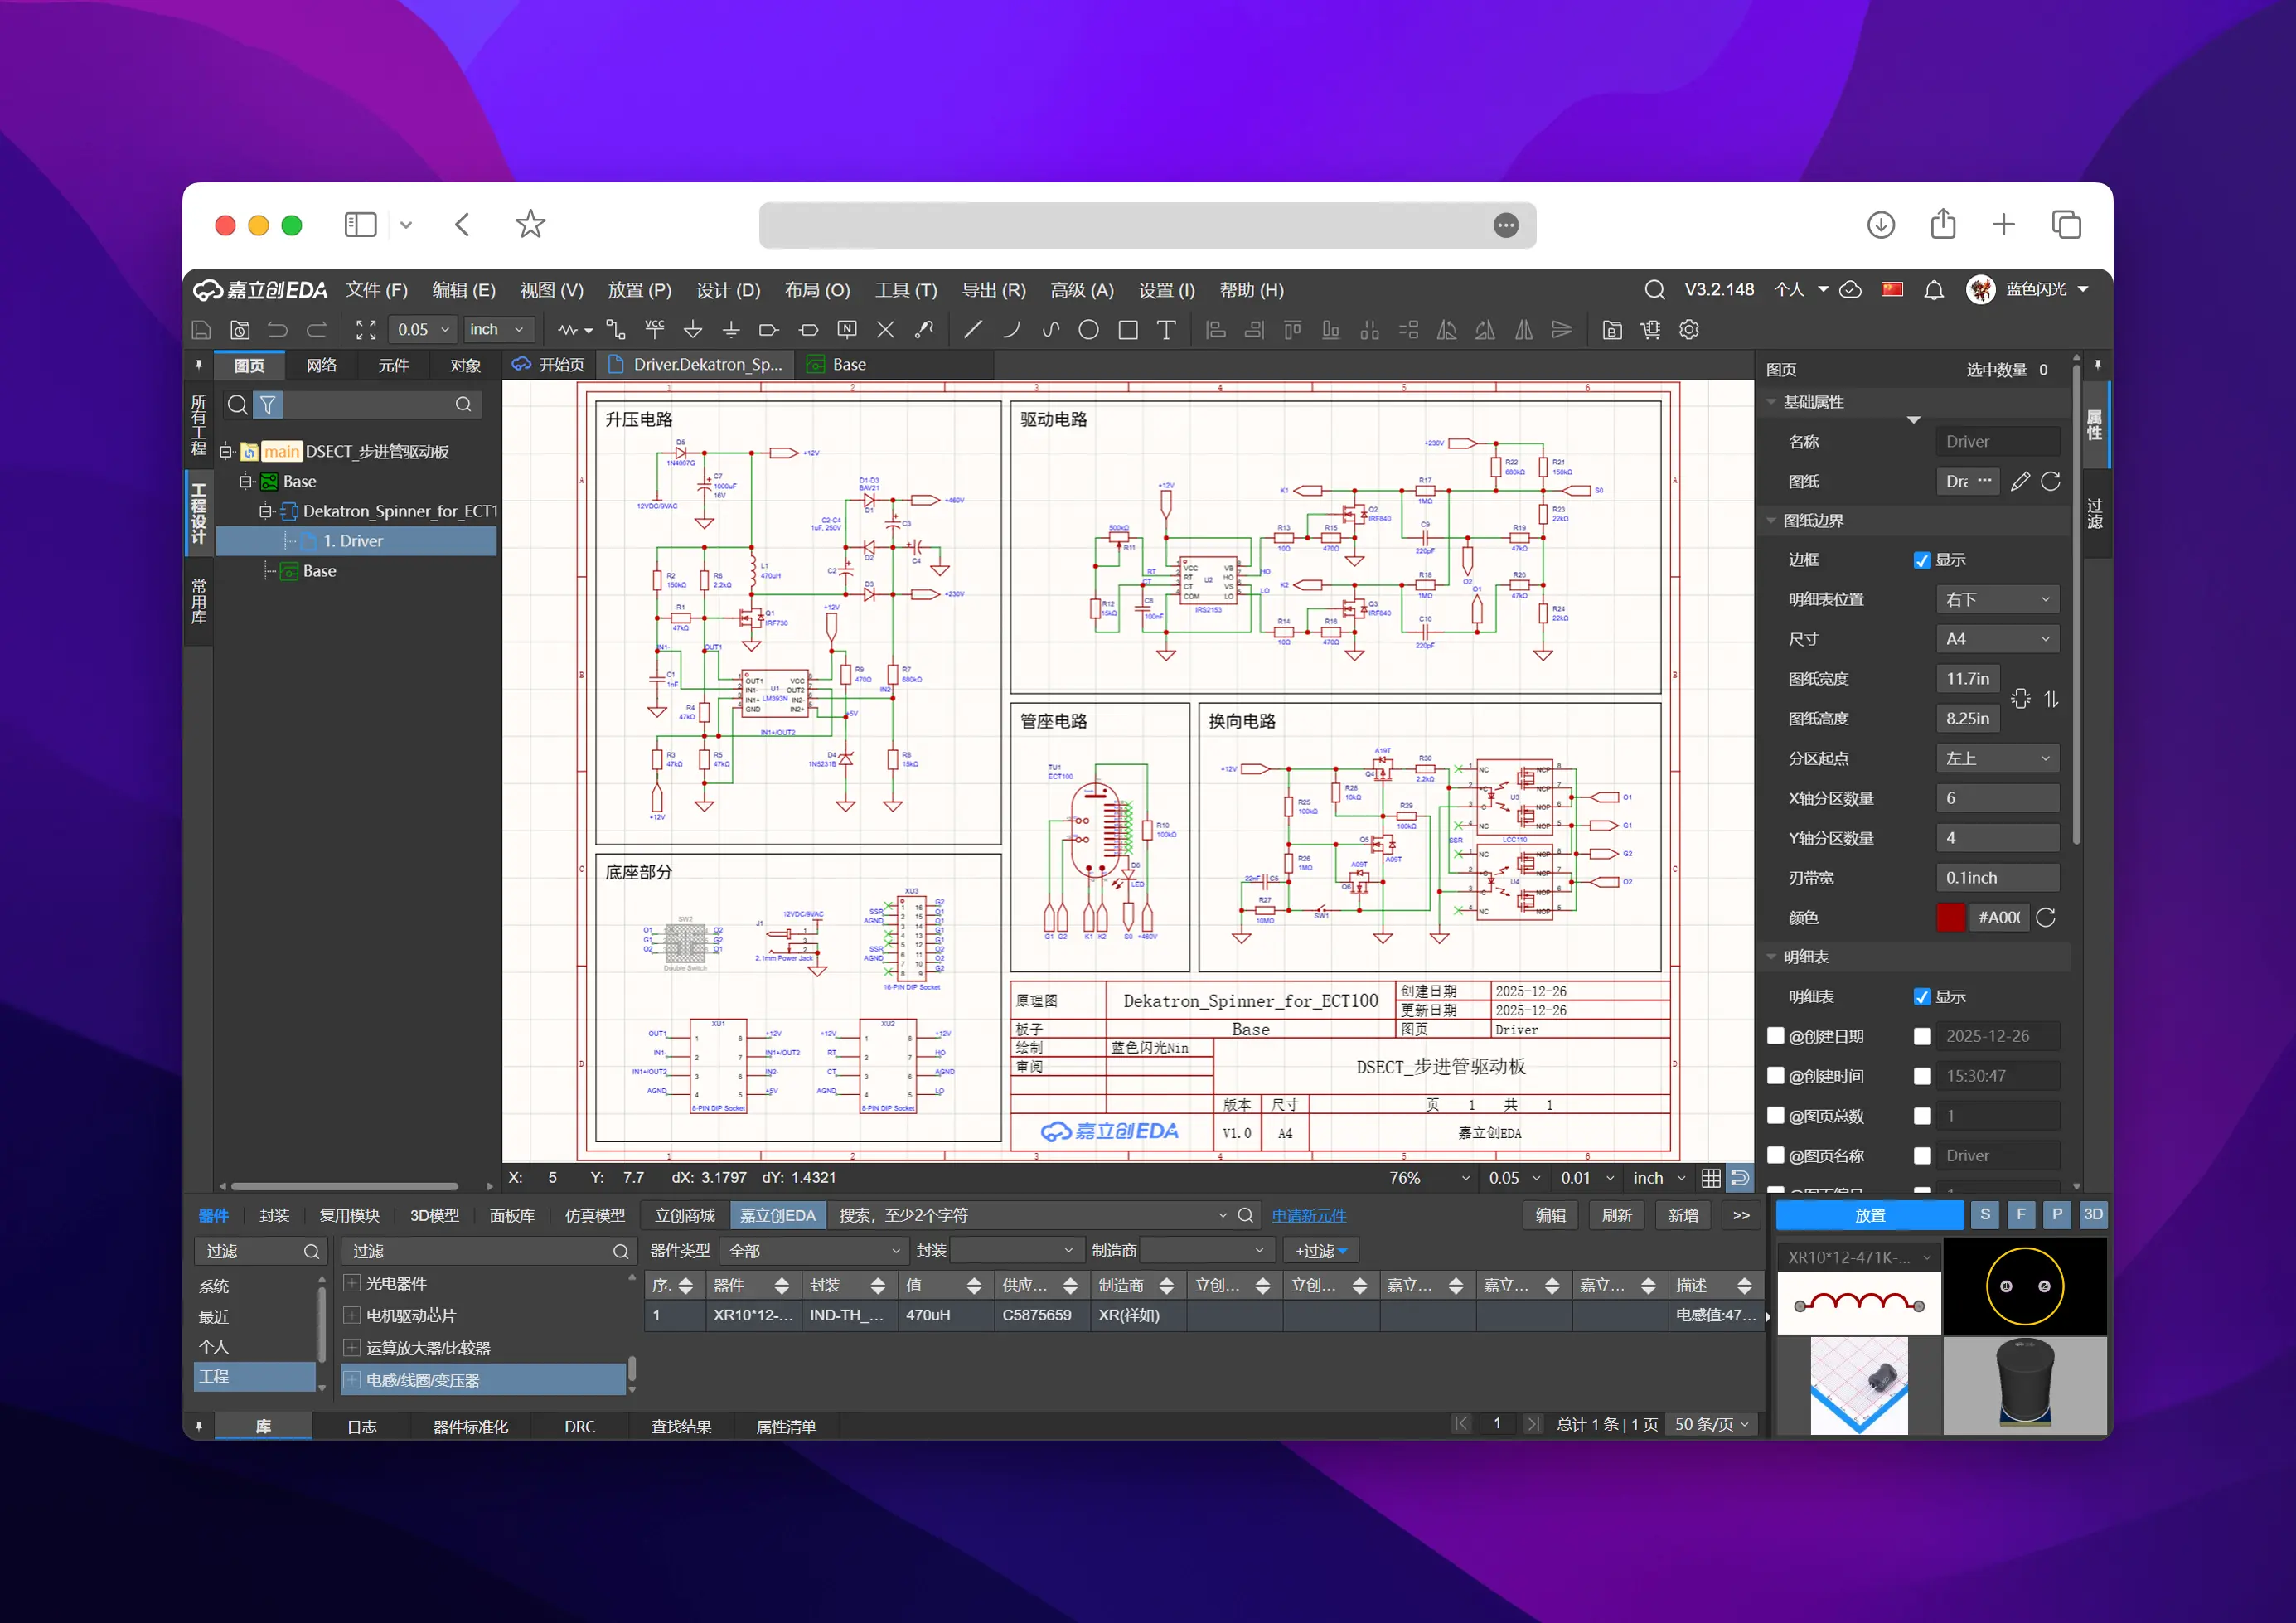Open the 器件类型 全部 dropdown
This screenshot has height=1623, width=2296.
coord(813,1251)
